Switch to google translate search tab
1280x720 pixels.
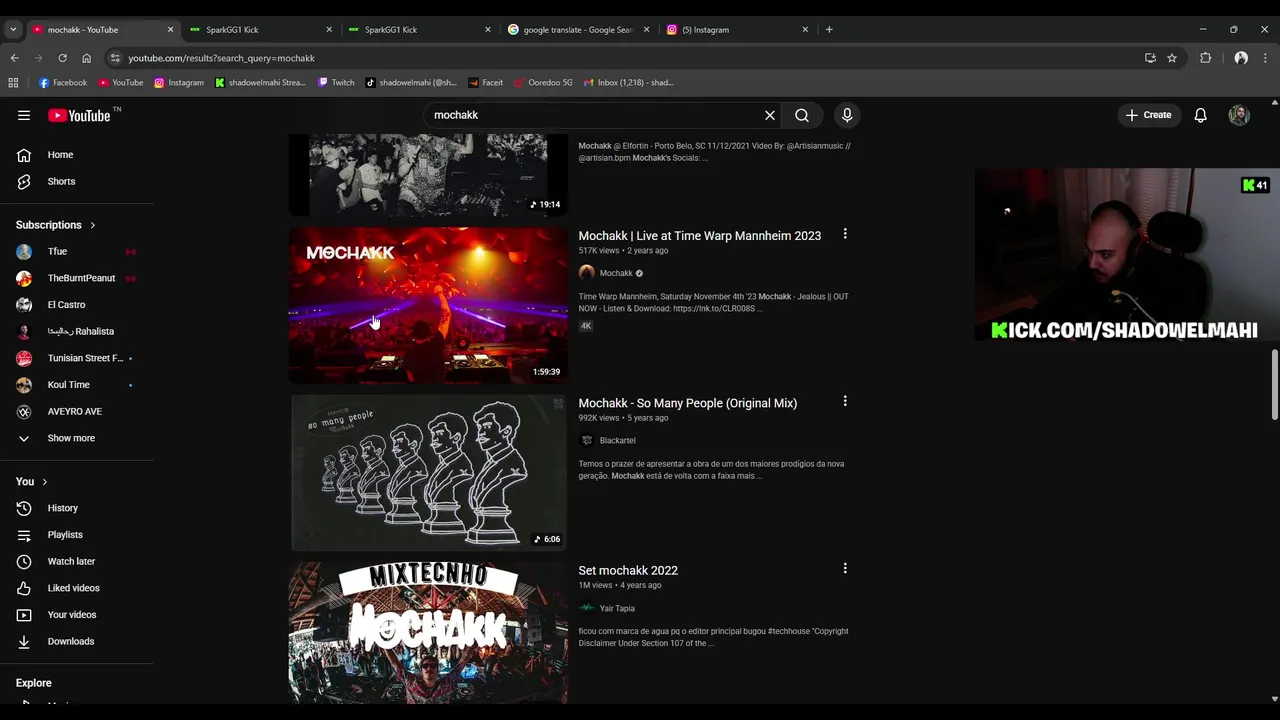[579, 30]
